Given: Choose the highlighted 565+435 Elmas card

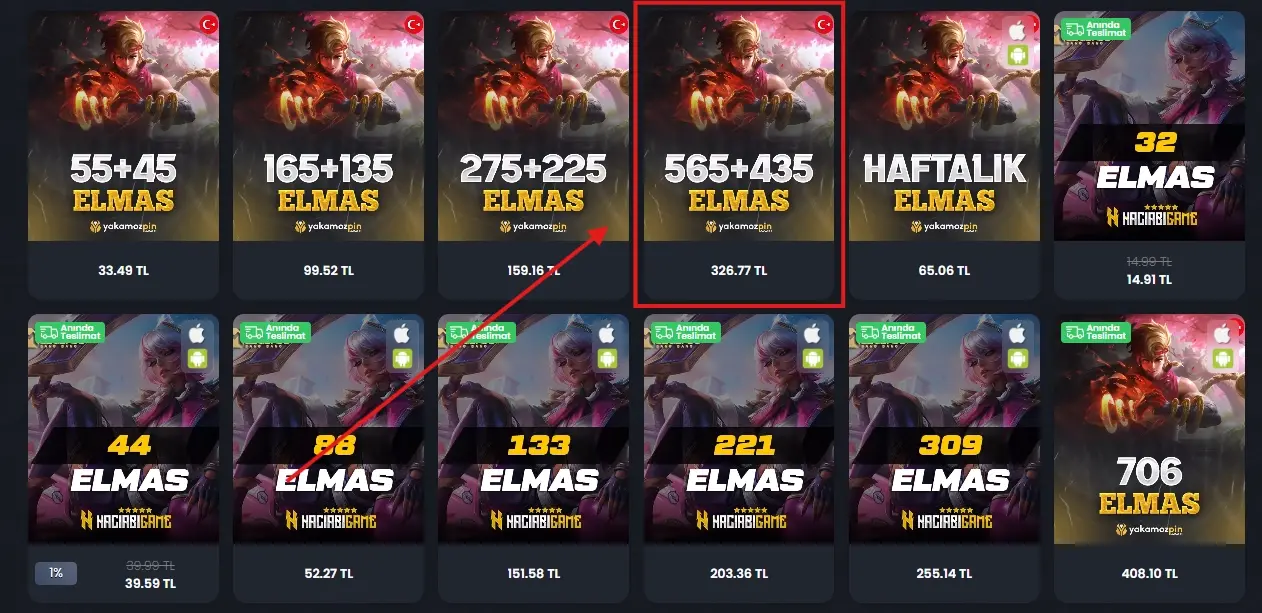Looking at the screenshot, I should tap(739, 155).
